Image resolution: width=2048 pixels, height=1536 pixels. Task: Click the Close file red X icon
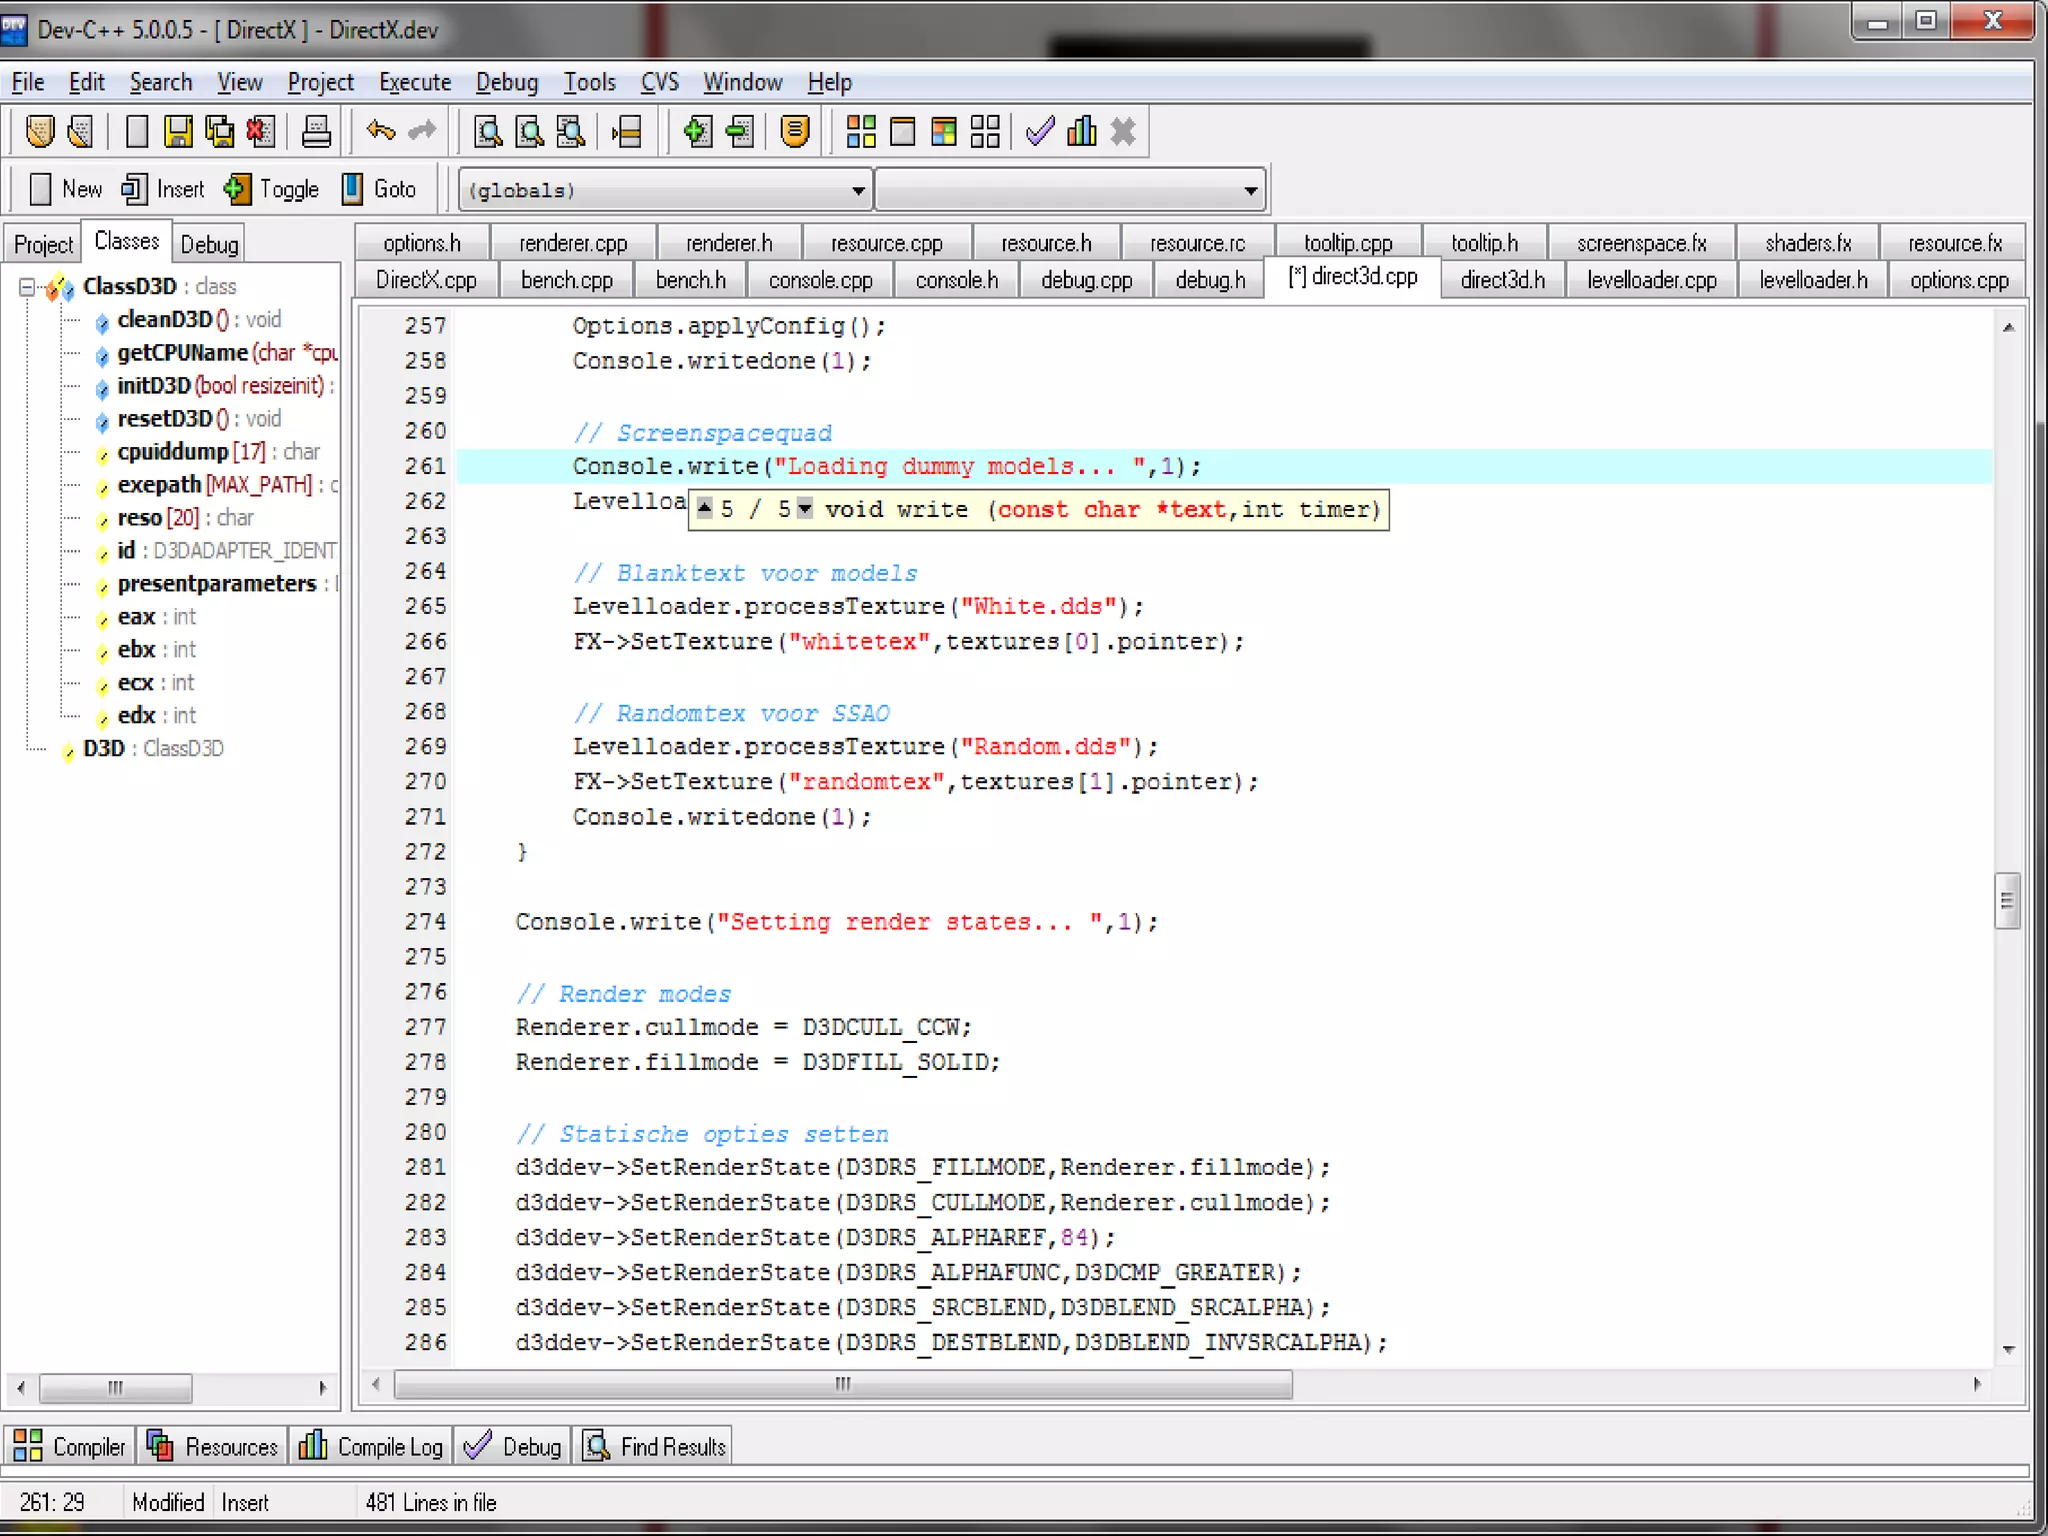coord(260,132)
